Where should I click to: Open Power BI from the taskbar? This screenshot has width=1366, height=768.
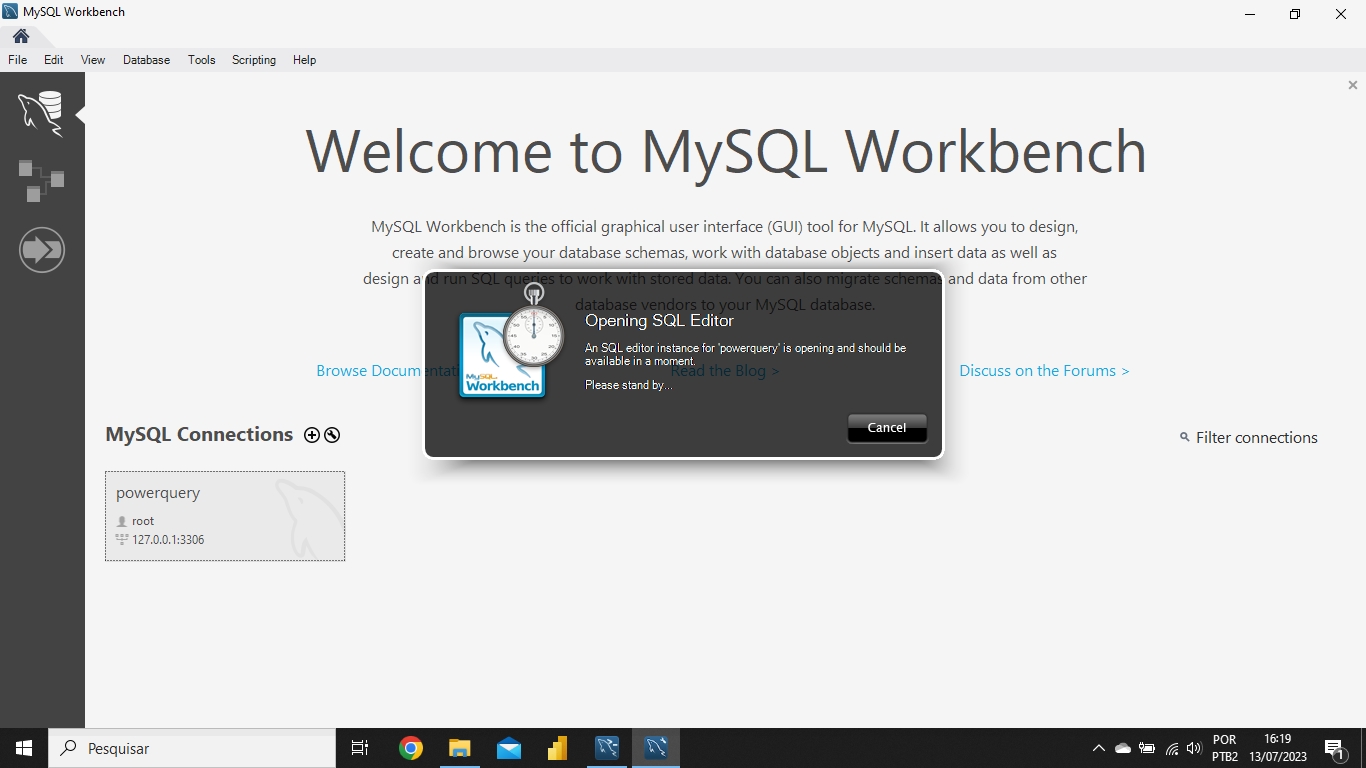[558, 748]
